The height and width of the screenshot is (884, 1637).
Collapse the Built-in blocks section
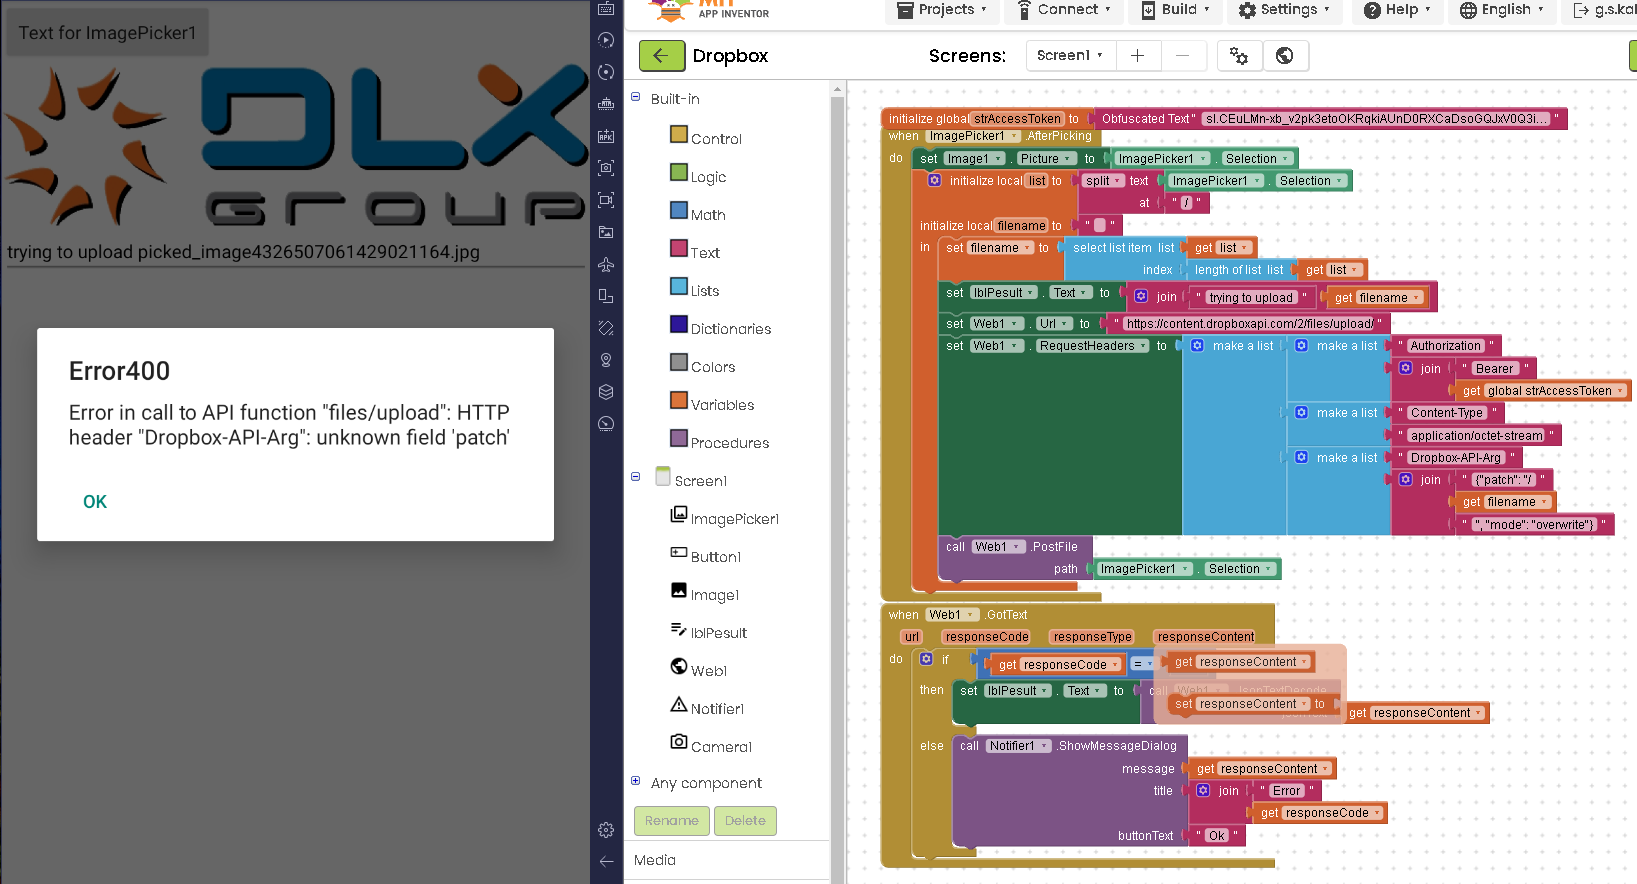pyautogui.click(x=636, y=97)
